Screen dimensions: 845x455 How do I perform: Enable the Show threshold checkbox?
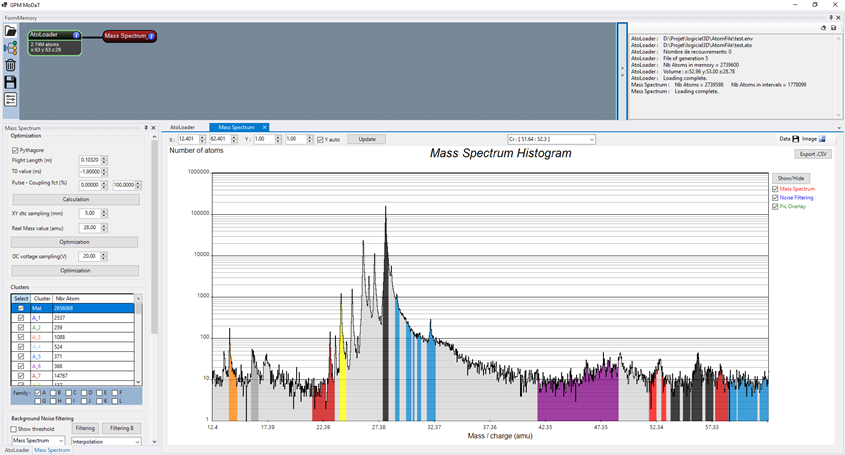coord(15,429)
